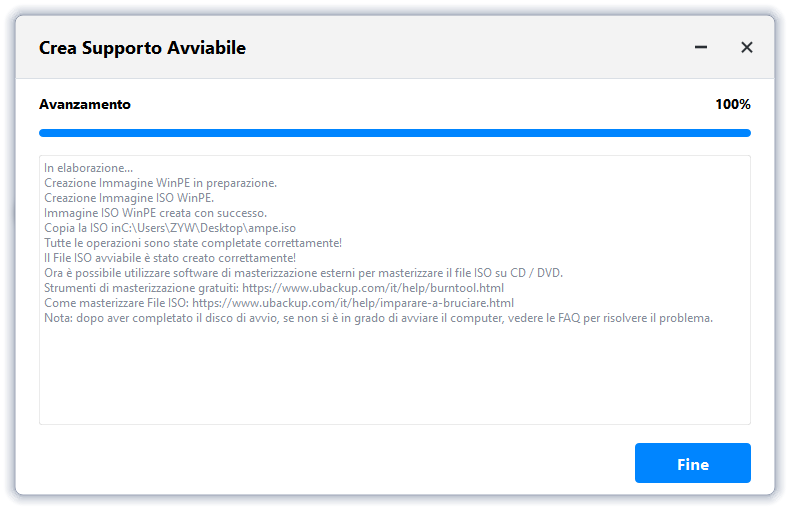
Task: Click the Fine button
Action: click(692, 464)
